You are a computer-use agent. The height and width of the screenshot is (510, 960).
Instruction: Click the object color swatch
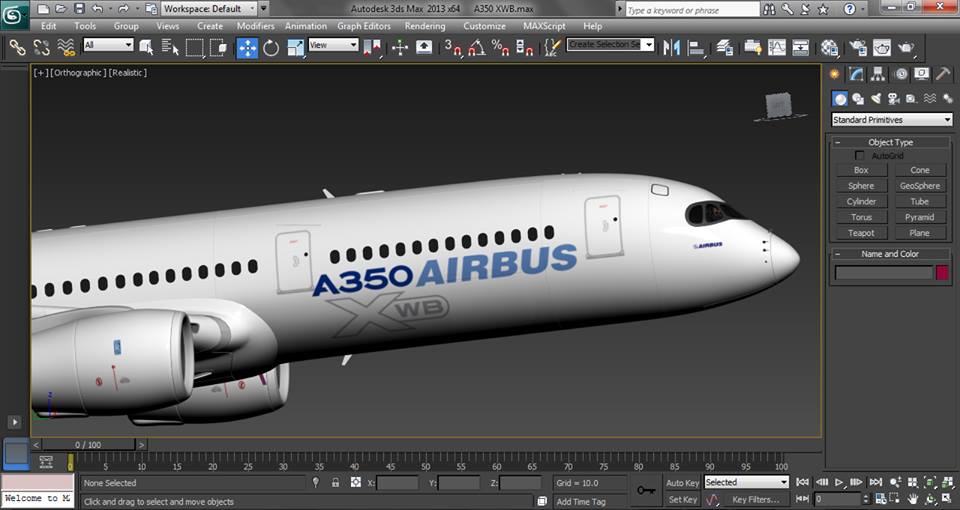coord(942,272)
